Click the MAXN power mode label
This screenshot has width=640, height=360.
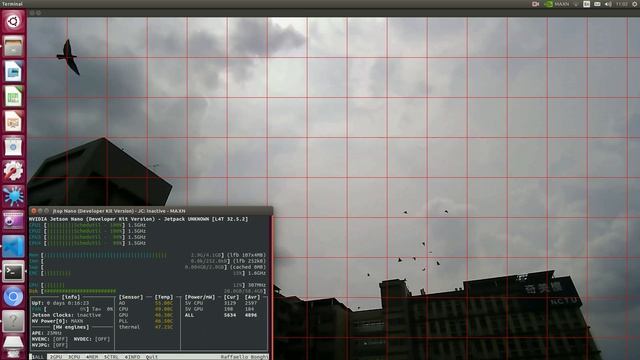click(x=562, y=4)
